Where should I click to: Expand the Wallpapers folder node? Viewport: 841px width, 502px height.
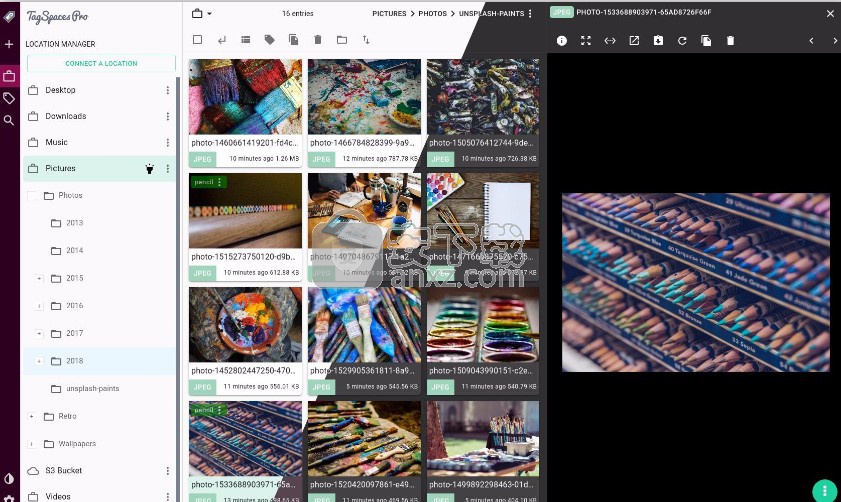pyautogui.click(x=32, y=444)
